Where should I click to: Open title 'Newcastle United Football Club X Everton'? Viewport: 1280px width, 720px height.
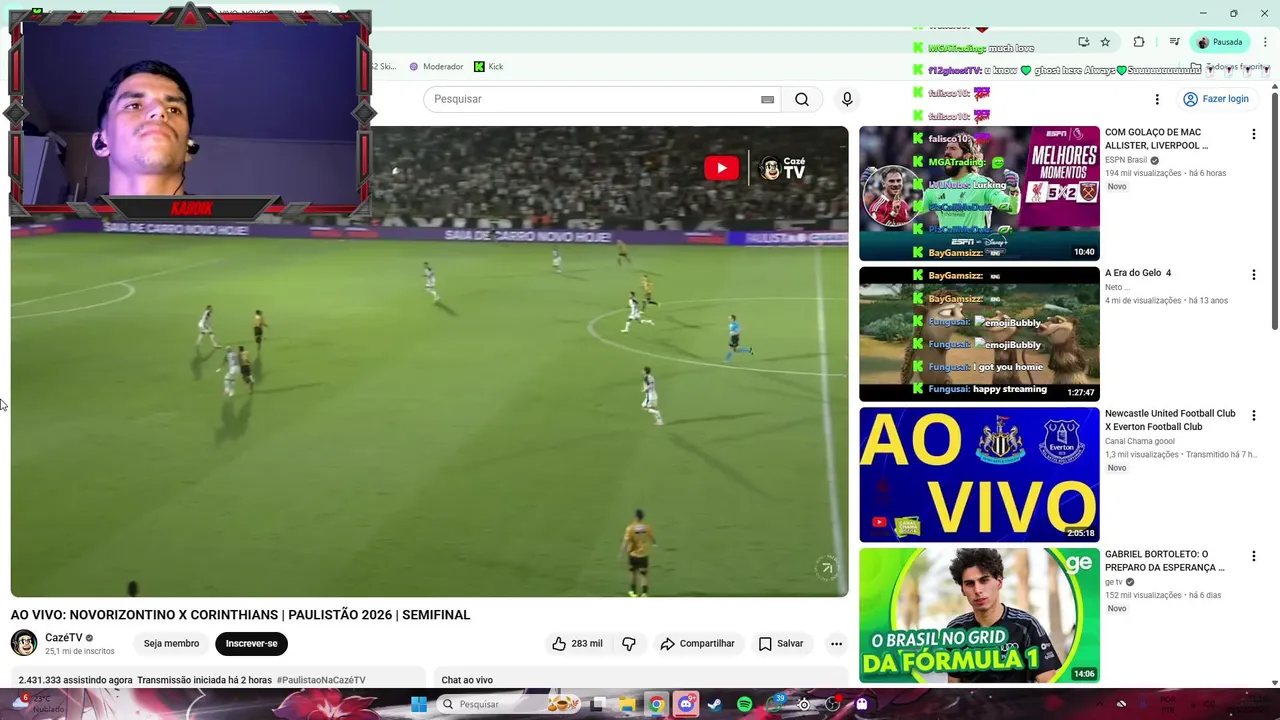point(1170,420)
